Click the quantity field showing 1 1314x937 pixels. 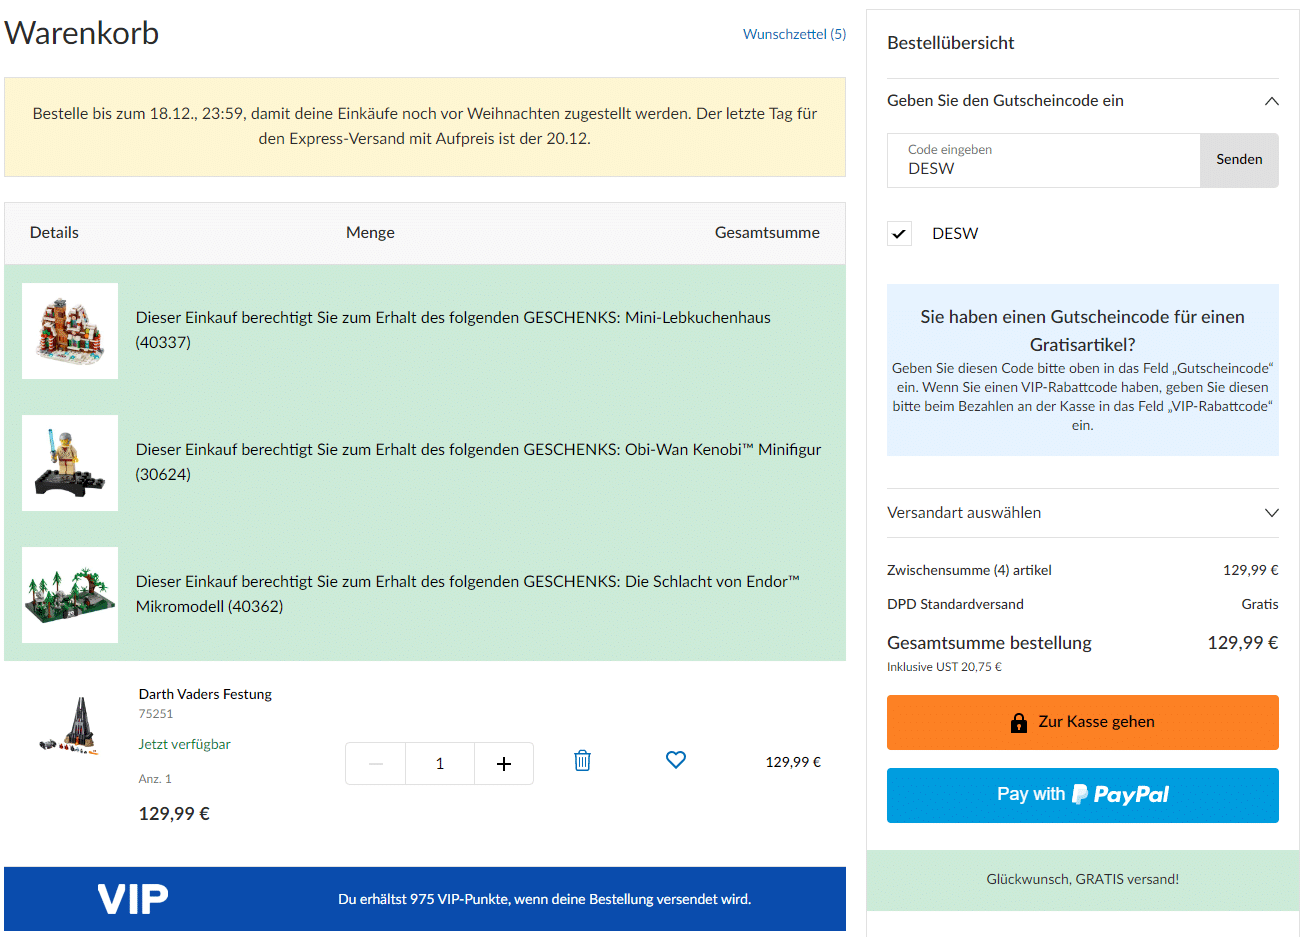(x=440, y=764)
